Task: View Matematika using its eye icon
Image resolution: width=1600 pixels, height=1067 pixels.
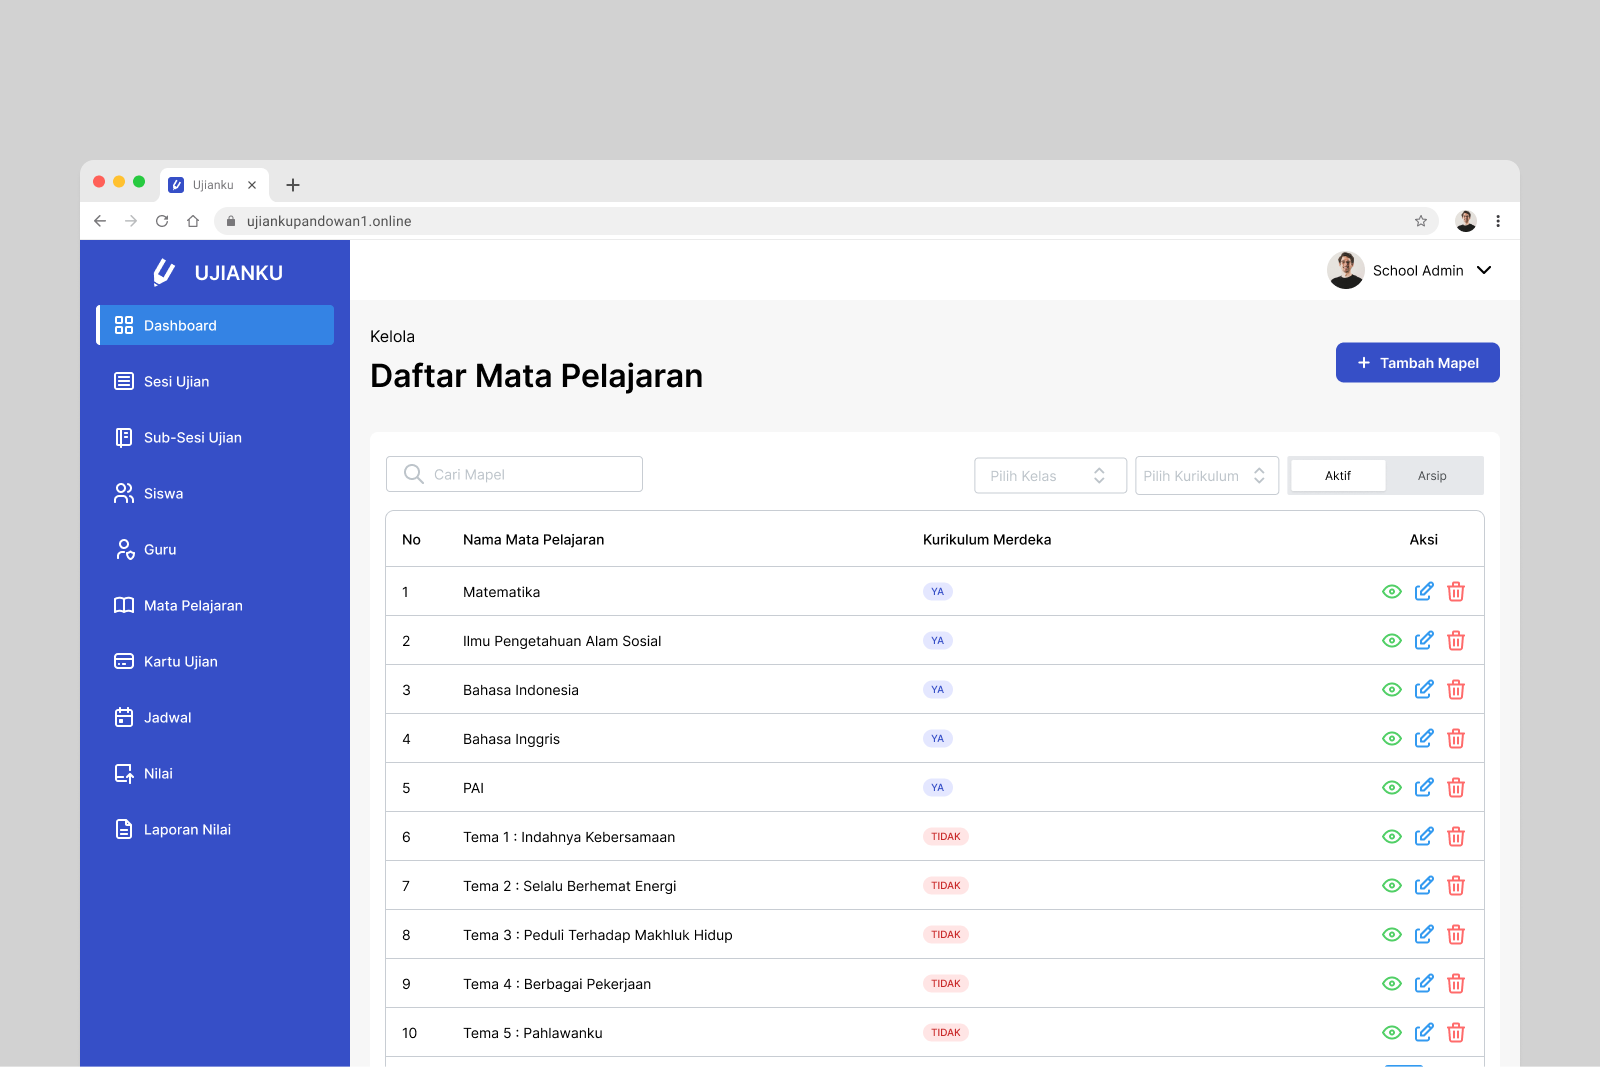Action: [1391, 591]
